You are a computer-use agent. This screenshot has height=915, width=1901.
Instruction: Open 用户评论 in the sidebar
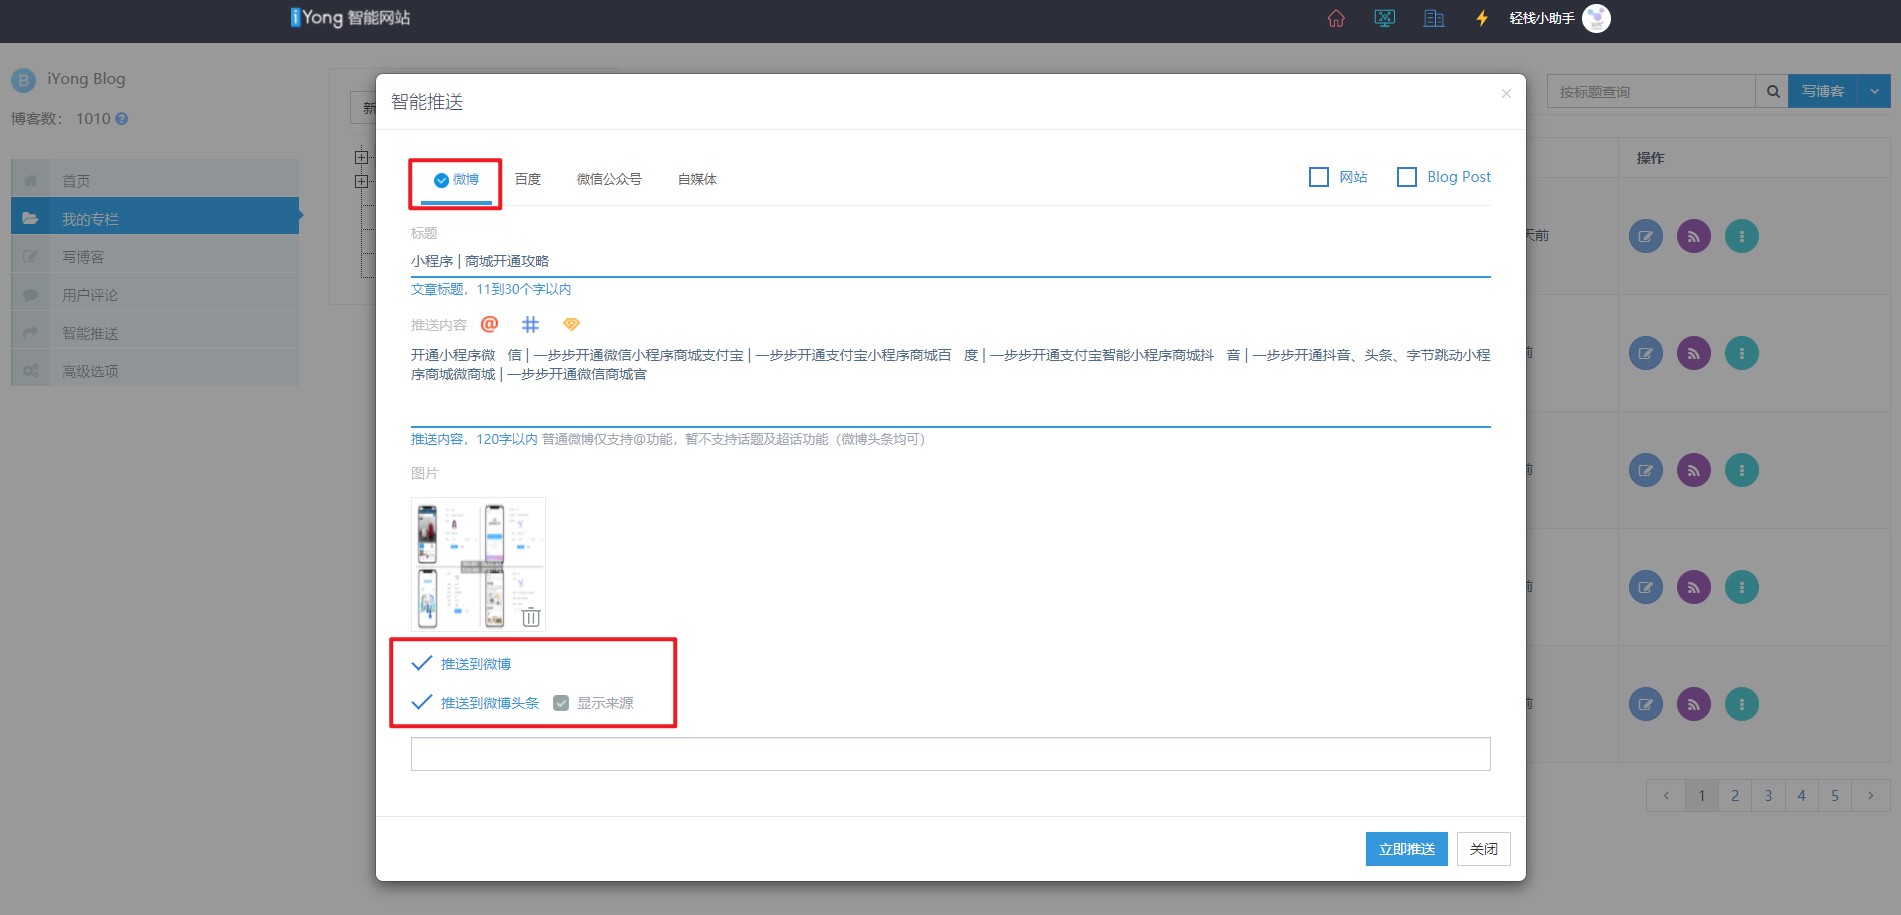point(155,294)
